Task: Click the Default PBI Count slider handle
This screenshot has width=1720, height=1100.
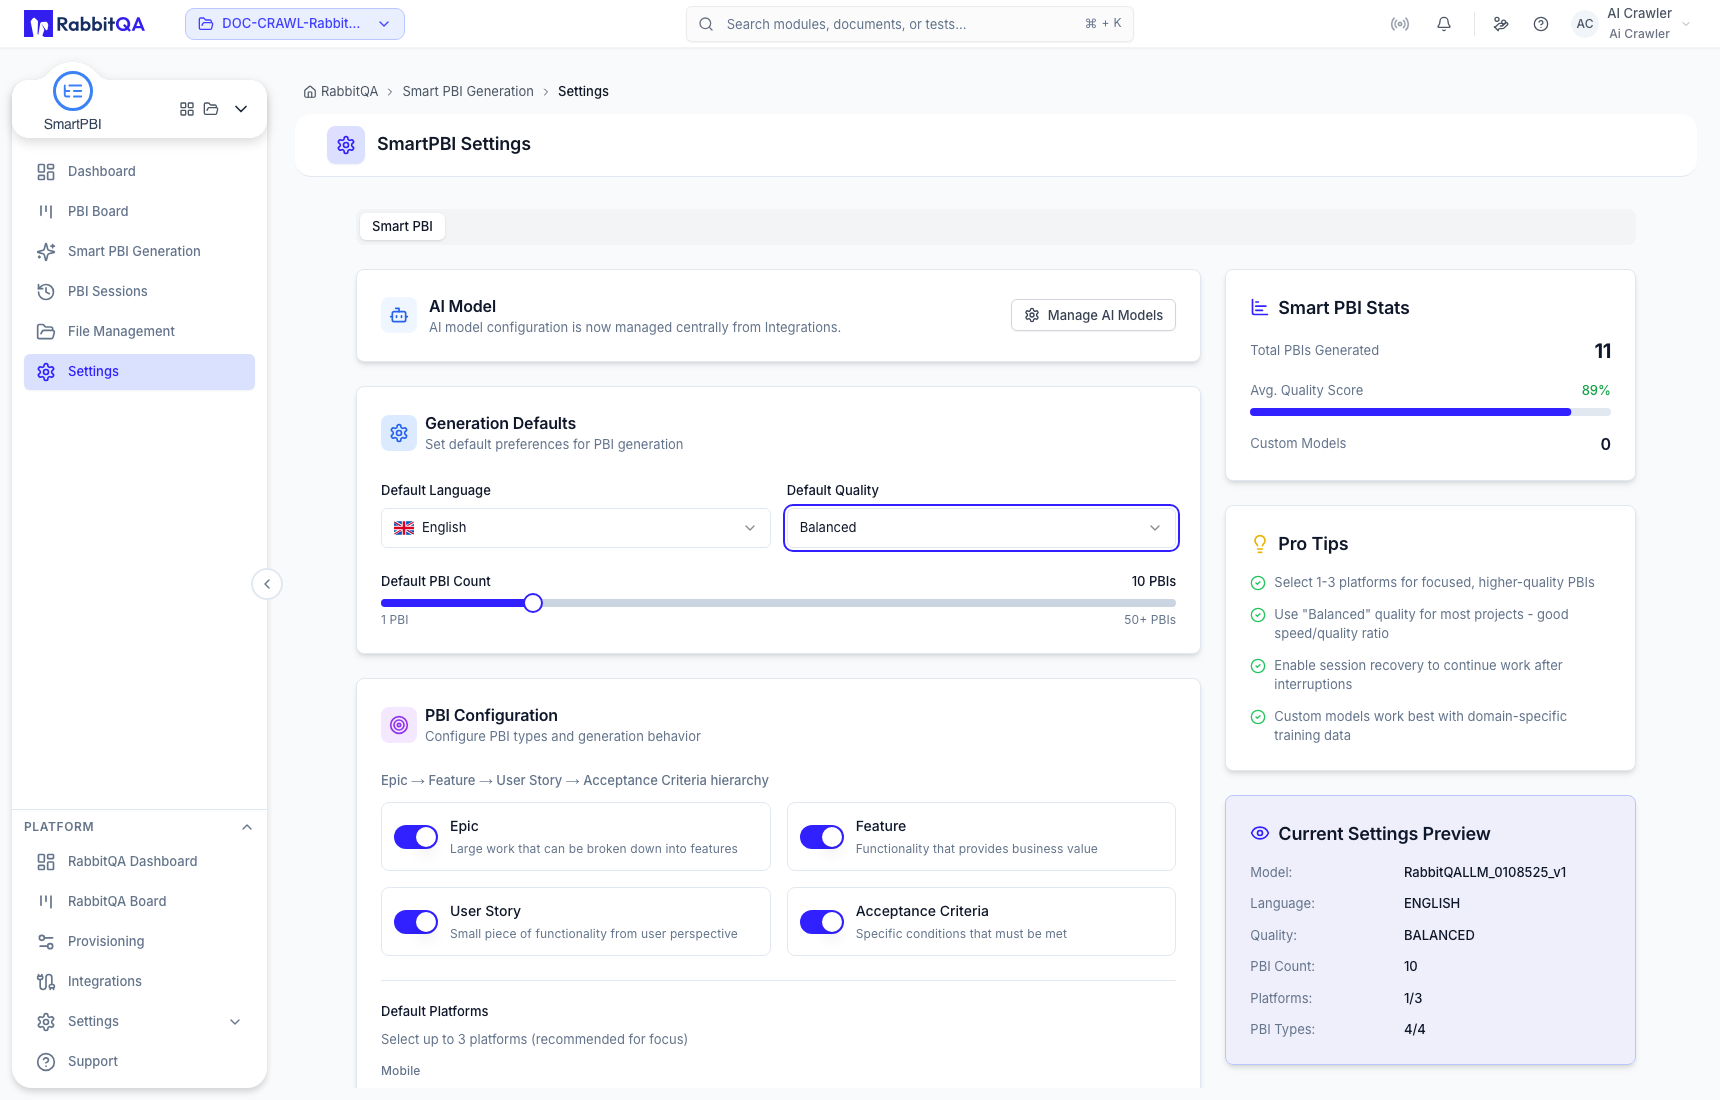Action: pos(533,603)
